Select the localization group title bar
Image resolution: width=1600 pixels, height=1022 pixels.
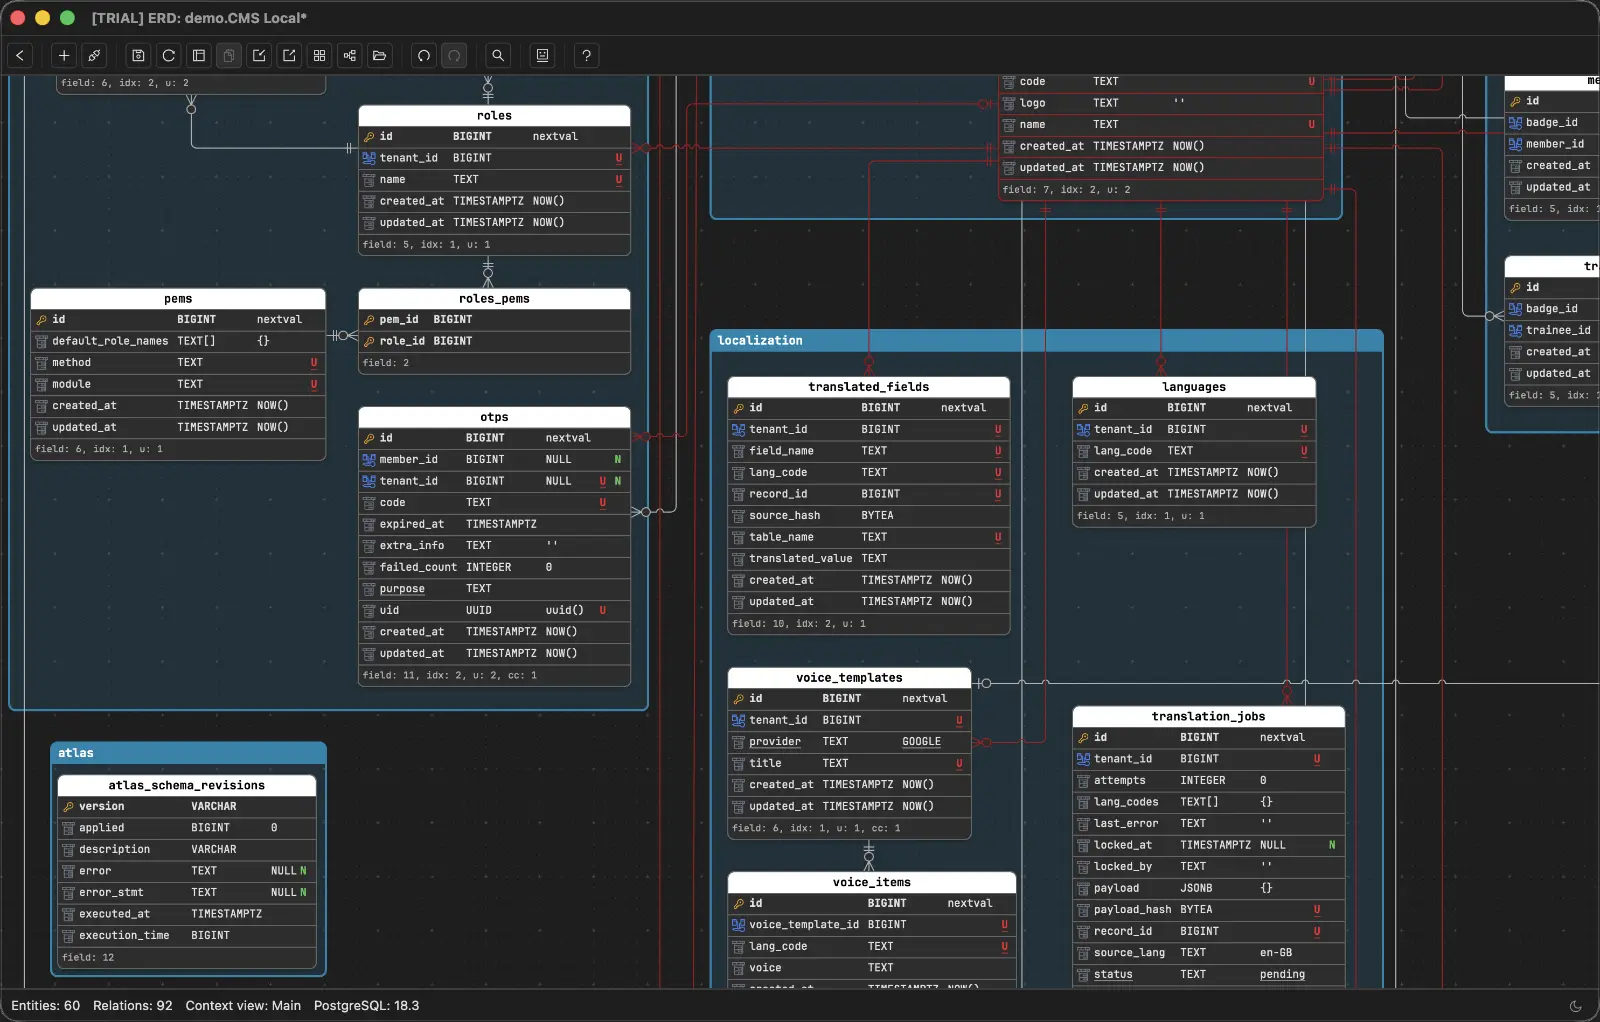1047,341
